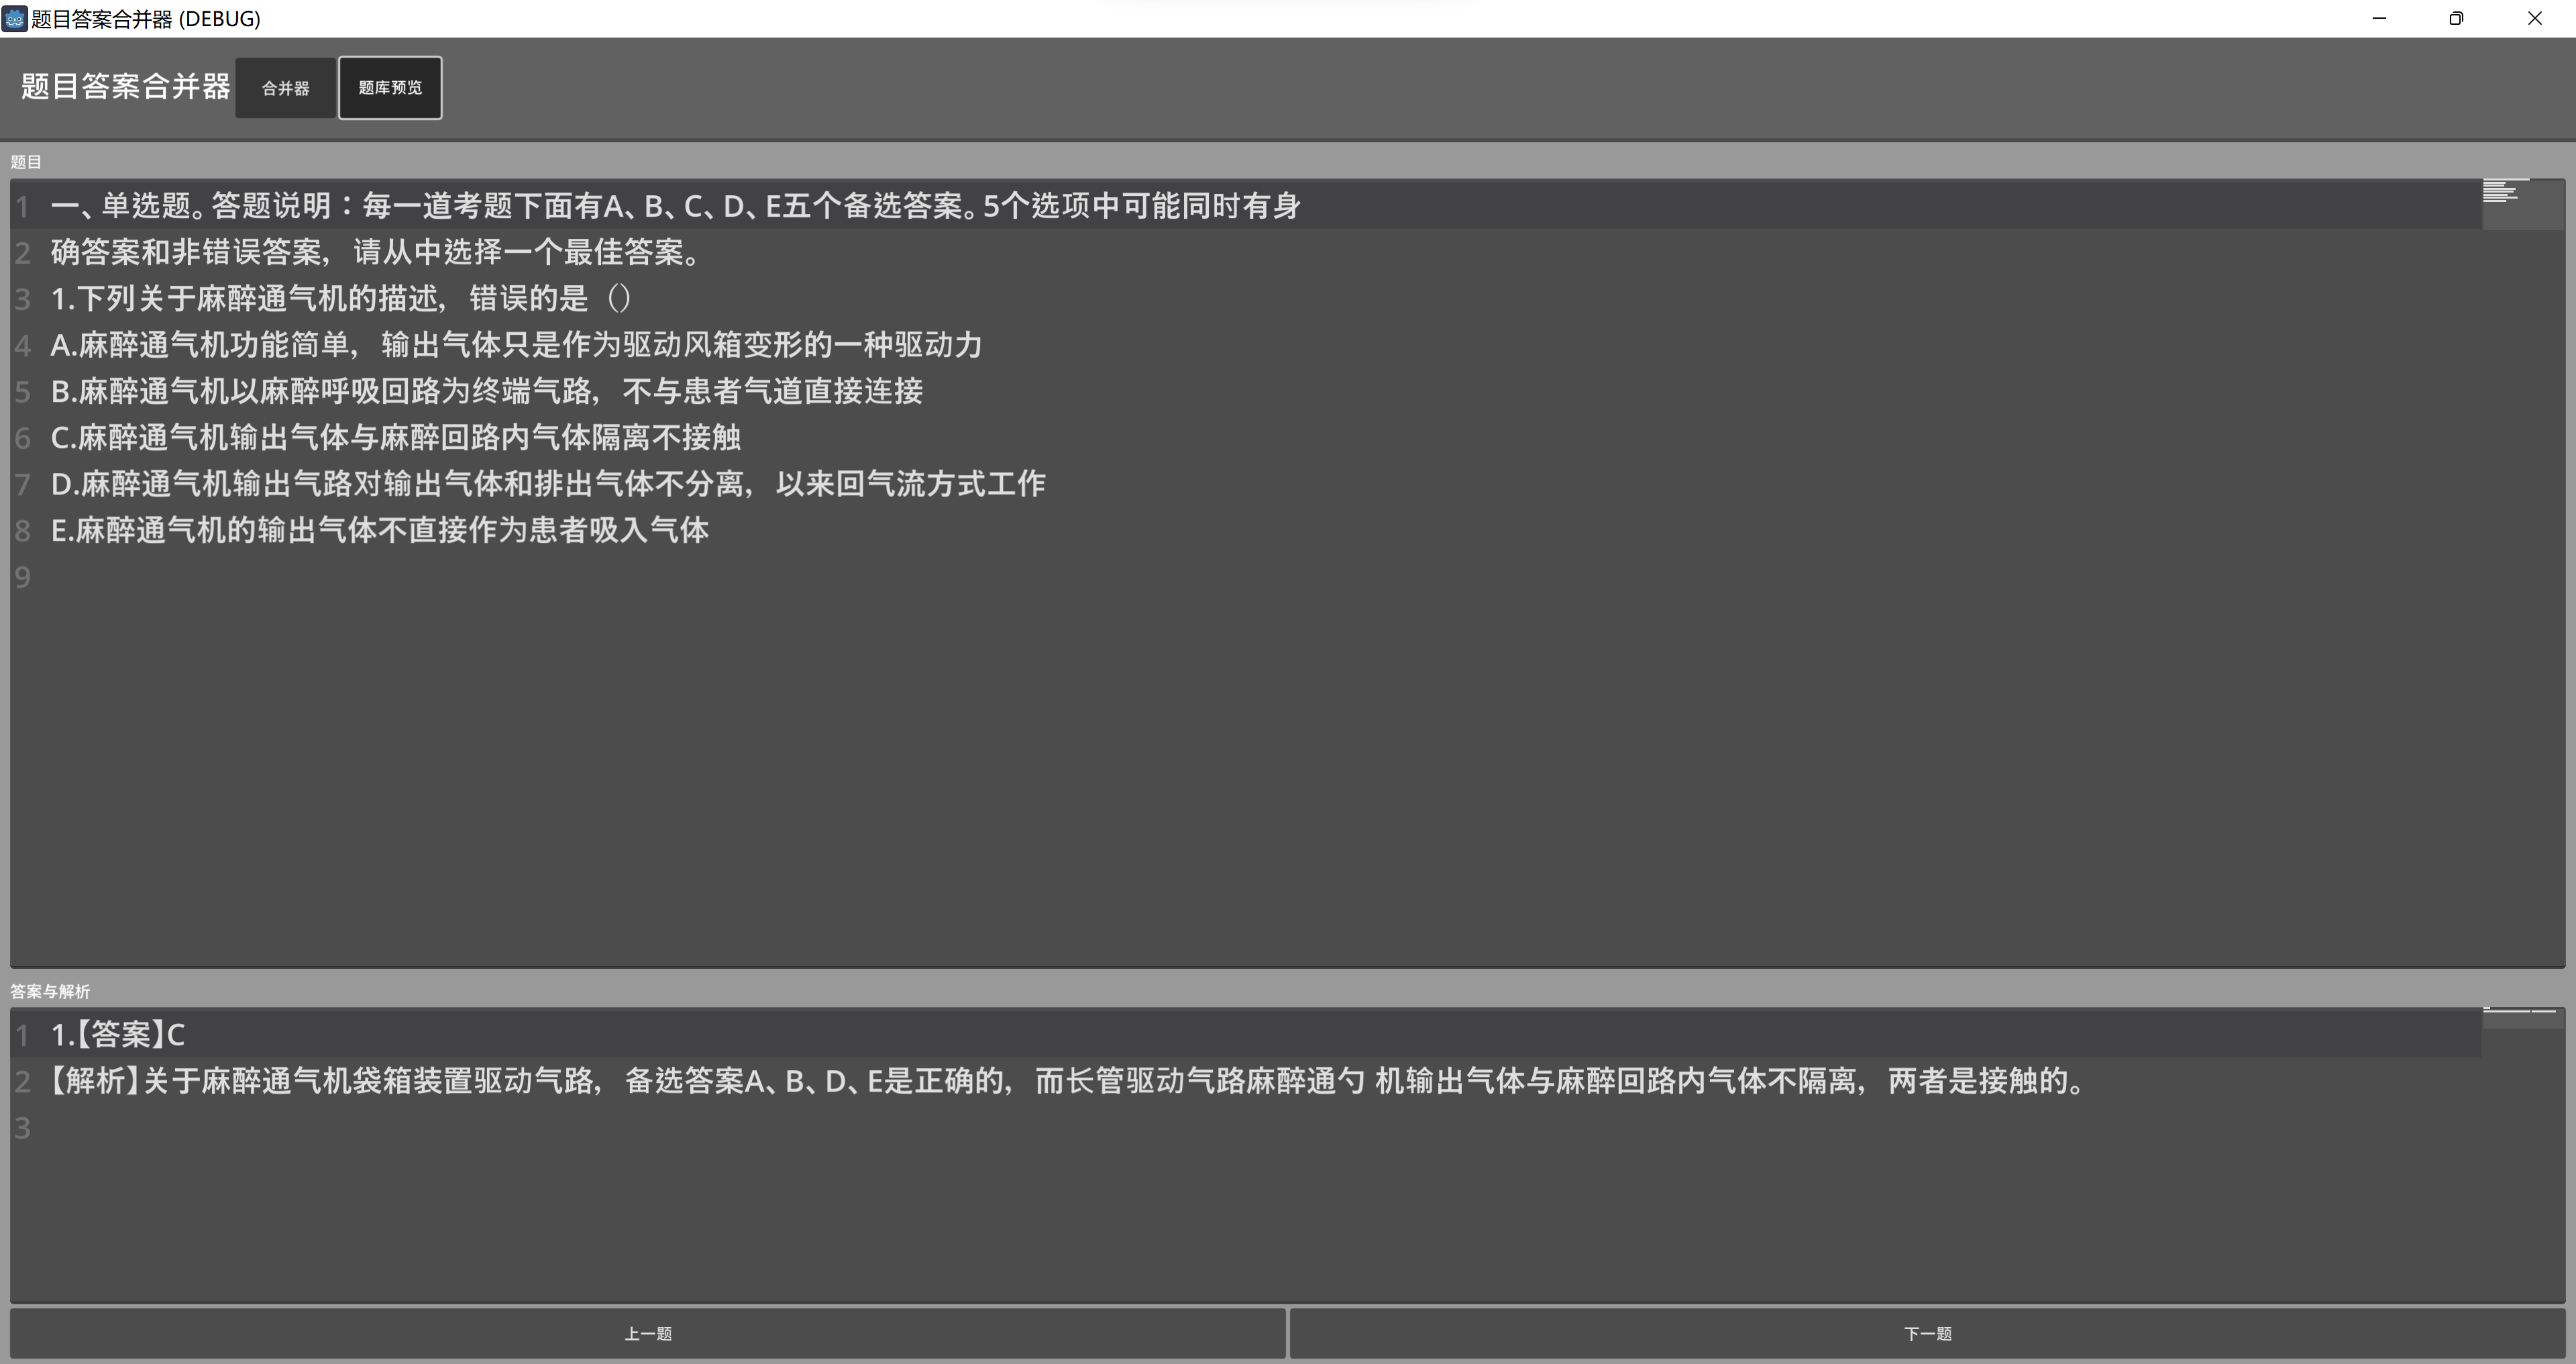Screen dimensions: 2576x1364
Task: Place cursor in option B.麻醉通气机以麻醉呼吸回路 line
Action: tap(486, 391)
